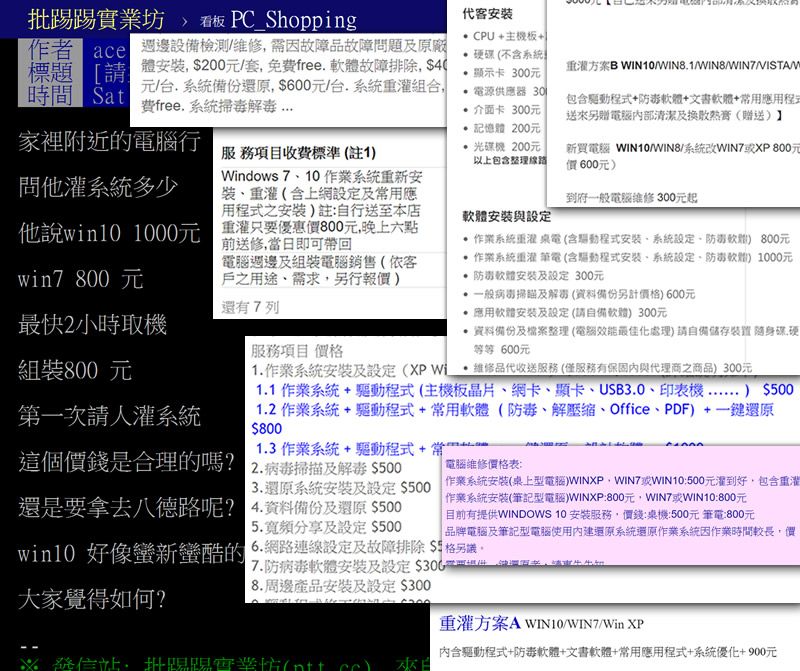Go to the PC_Shopping board link
The height and width of the screenshot is (671, 800).
293,20
